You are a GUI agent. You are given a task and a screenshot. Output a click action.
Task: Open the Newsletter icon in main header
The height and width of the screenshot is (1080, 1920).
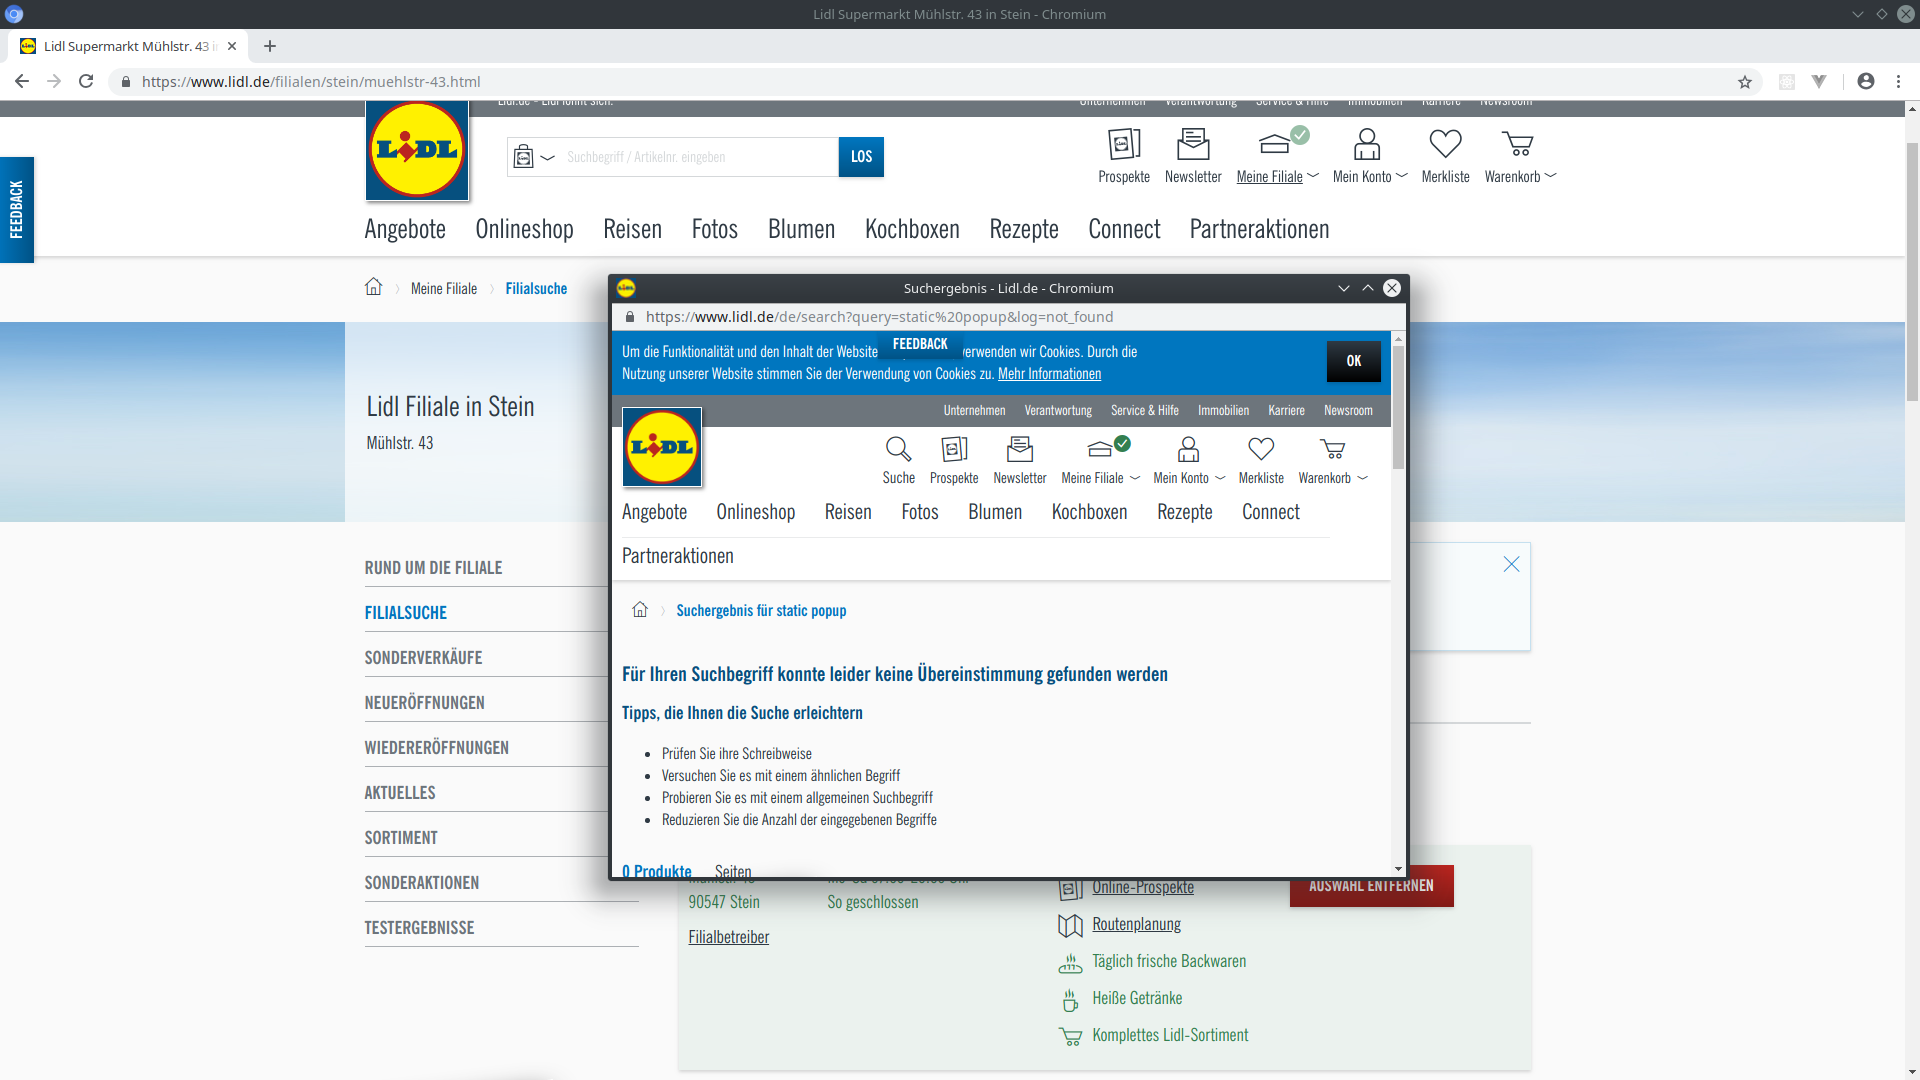point(1192,145)
